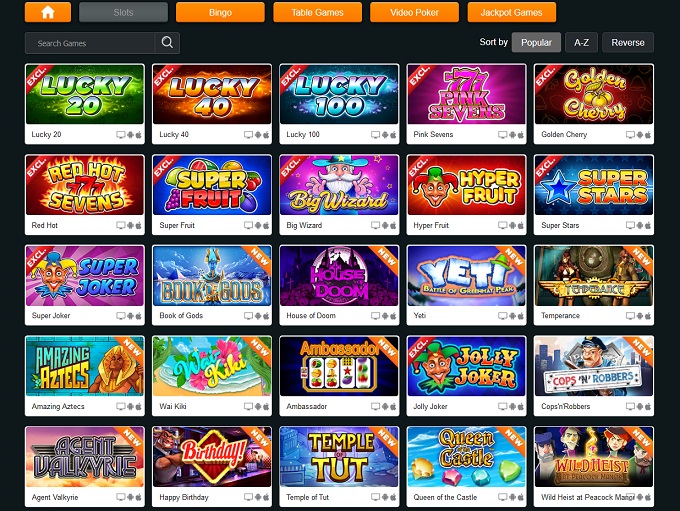The width and height of the screenshot is (680, 511).
Task: Click the search magnifier icon
Action: pyautogui.click(x=167, y=43)
